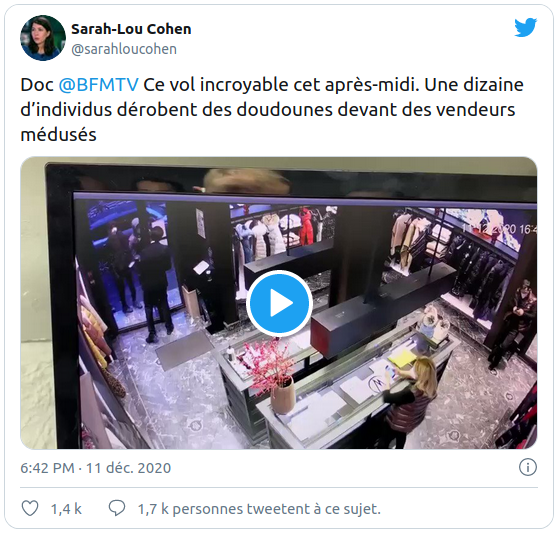This screenshot has width=560, height=534.
Task: Open the 6:42 PM · 11 déc. 2020 timestamp
Action: [x=96, y=468]
